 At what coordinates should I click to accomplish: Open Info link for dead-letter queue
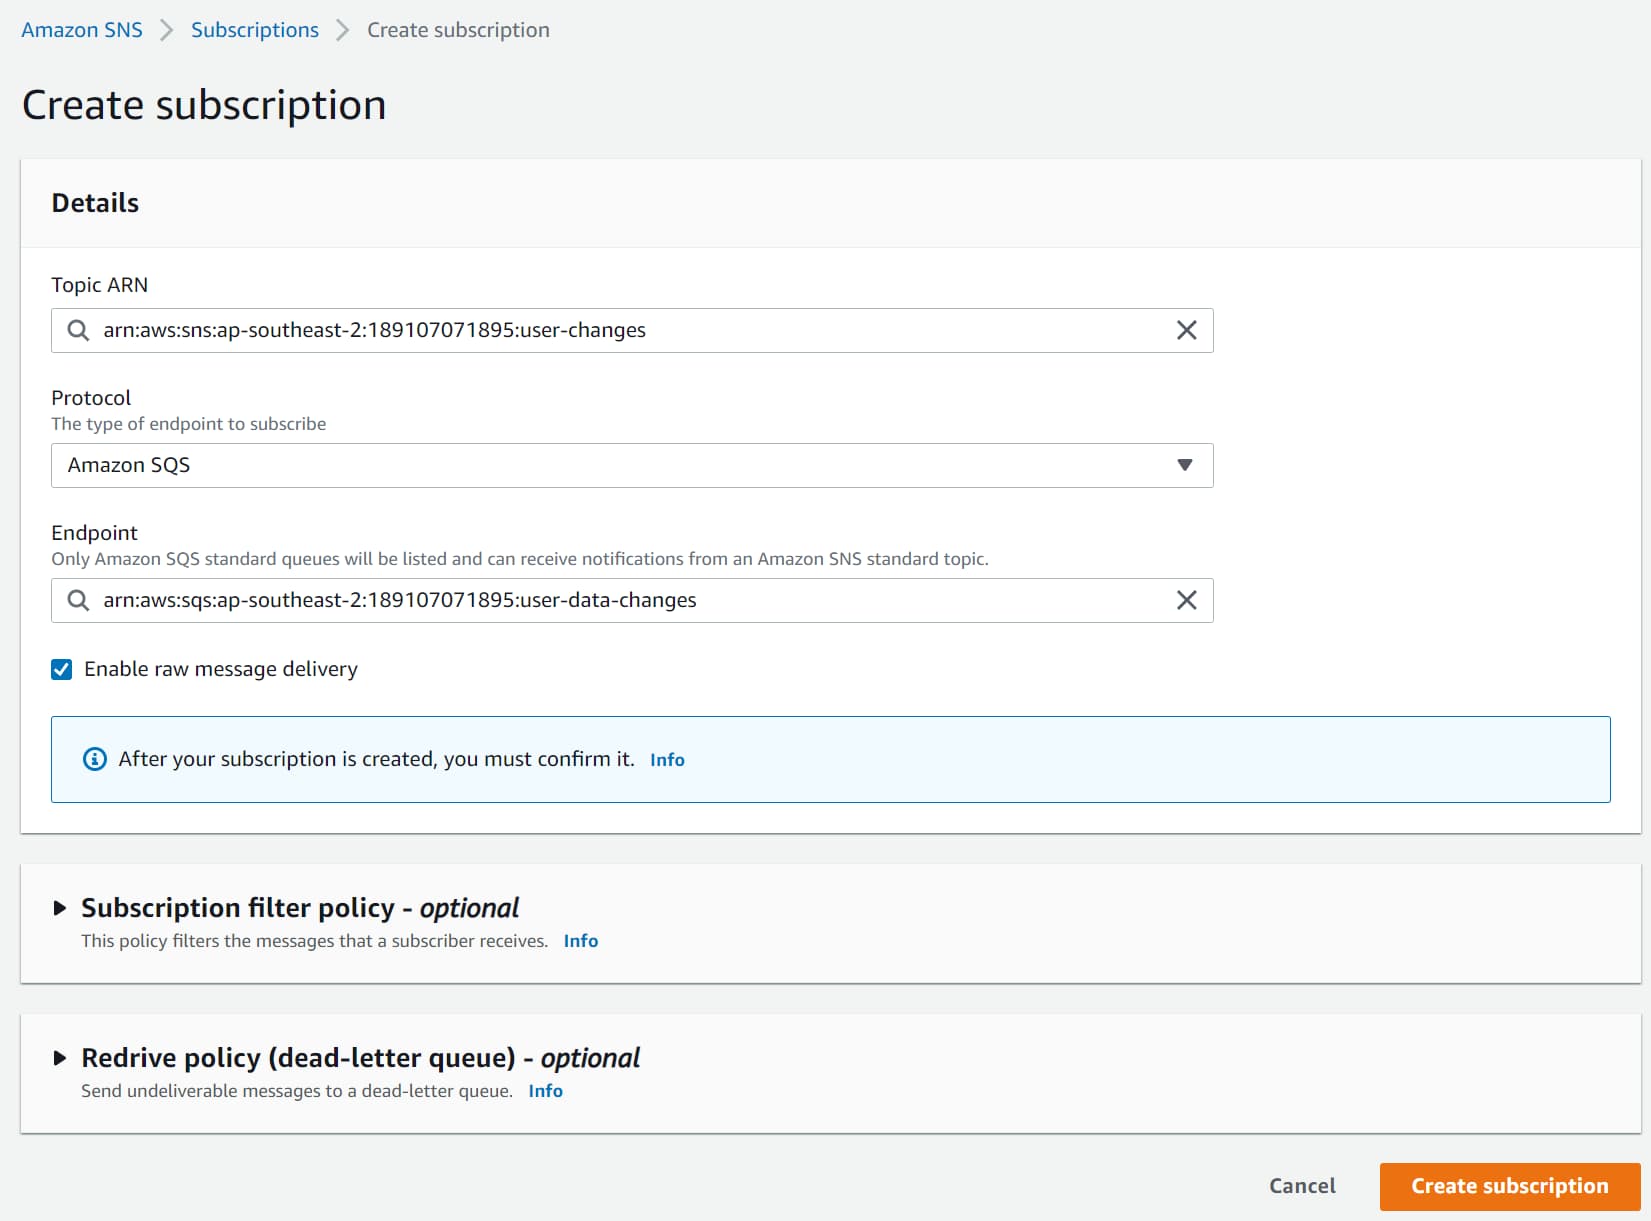click(545, 1091)
